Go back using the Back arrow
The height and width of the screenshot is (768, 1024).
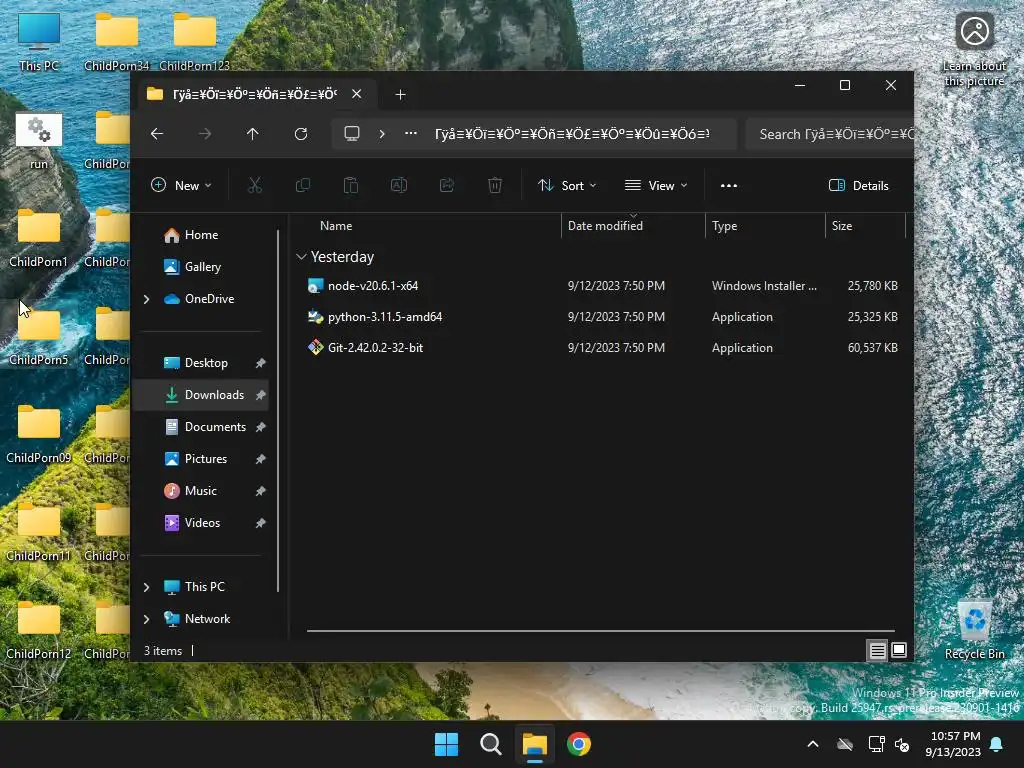coord(157,134)
